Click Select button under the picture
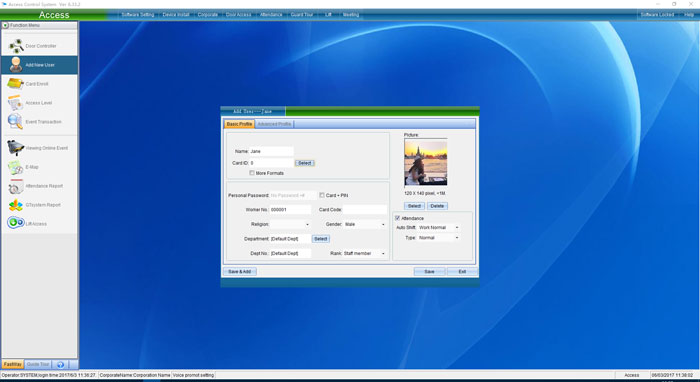700x382 pixels. coord(414,206)
